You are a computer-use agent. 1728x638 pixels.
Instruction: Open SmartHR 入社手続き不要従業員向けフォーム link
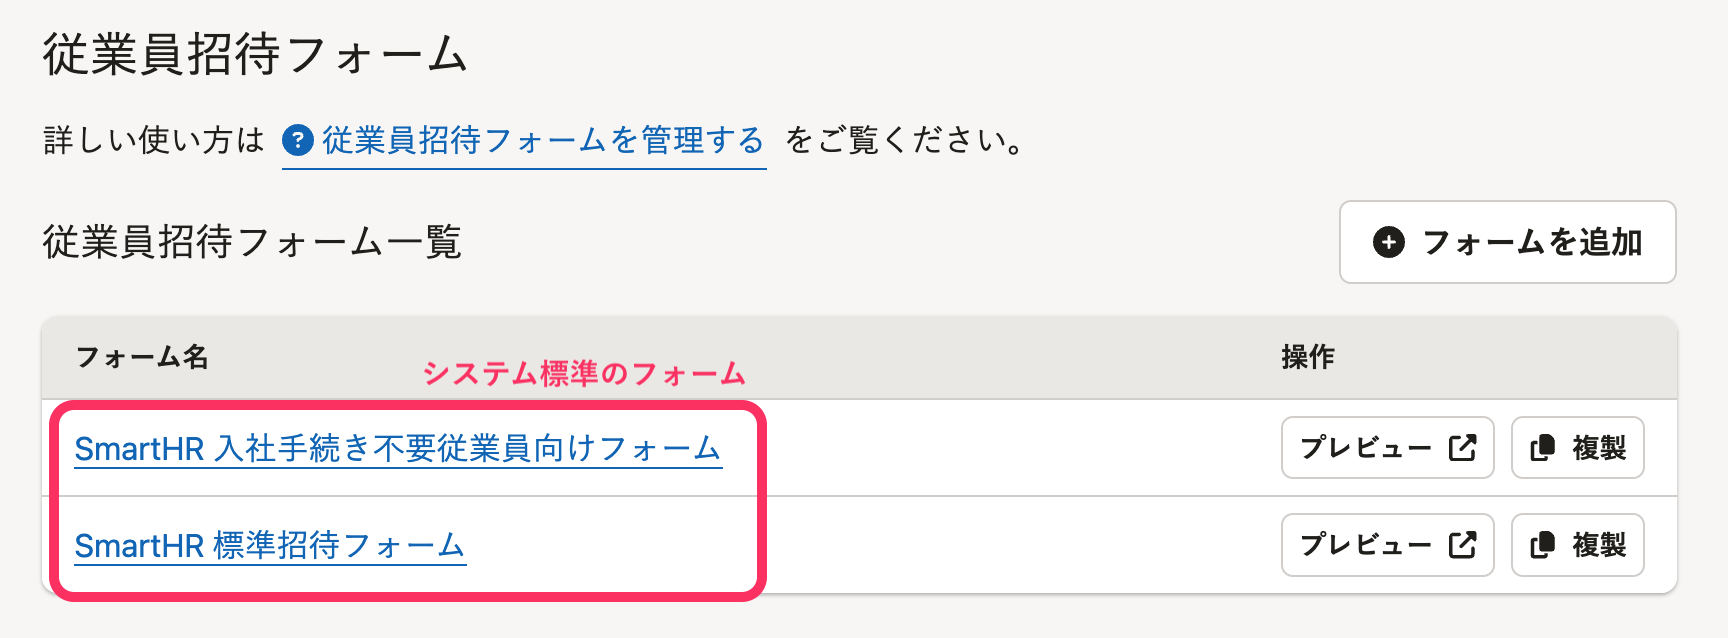coord(398,449)
